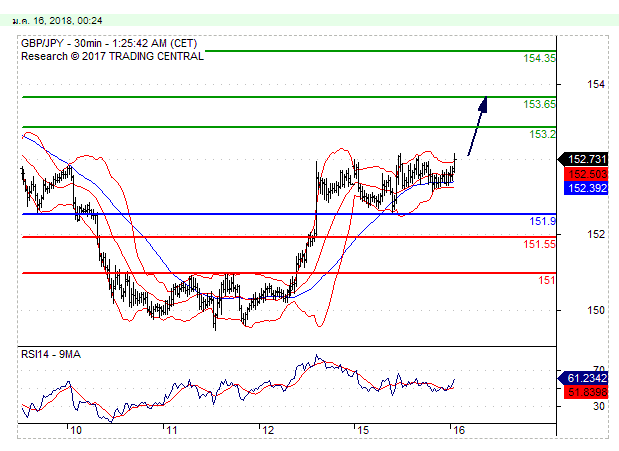Select the date axis label 12
Screen dimensions: 619x451
268,430
